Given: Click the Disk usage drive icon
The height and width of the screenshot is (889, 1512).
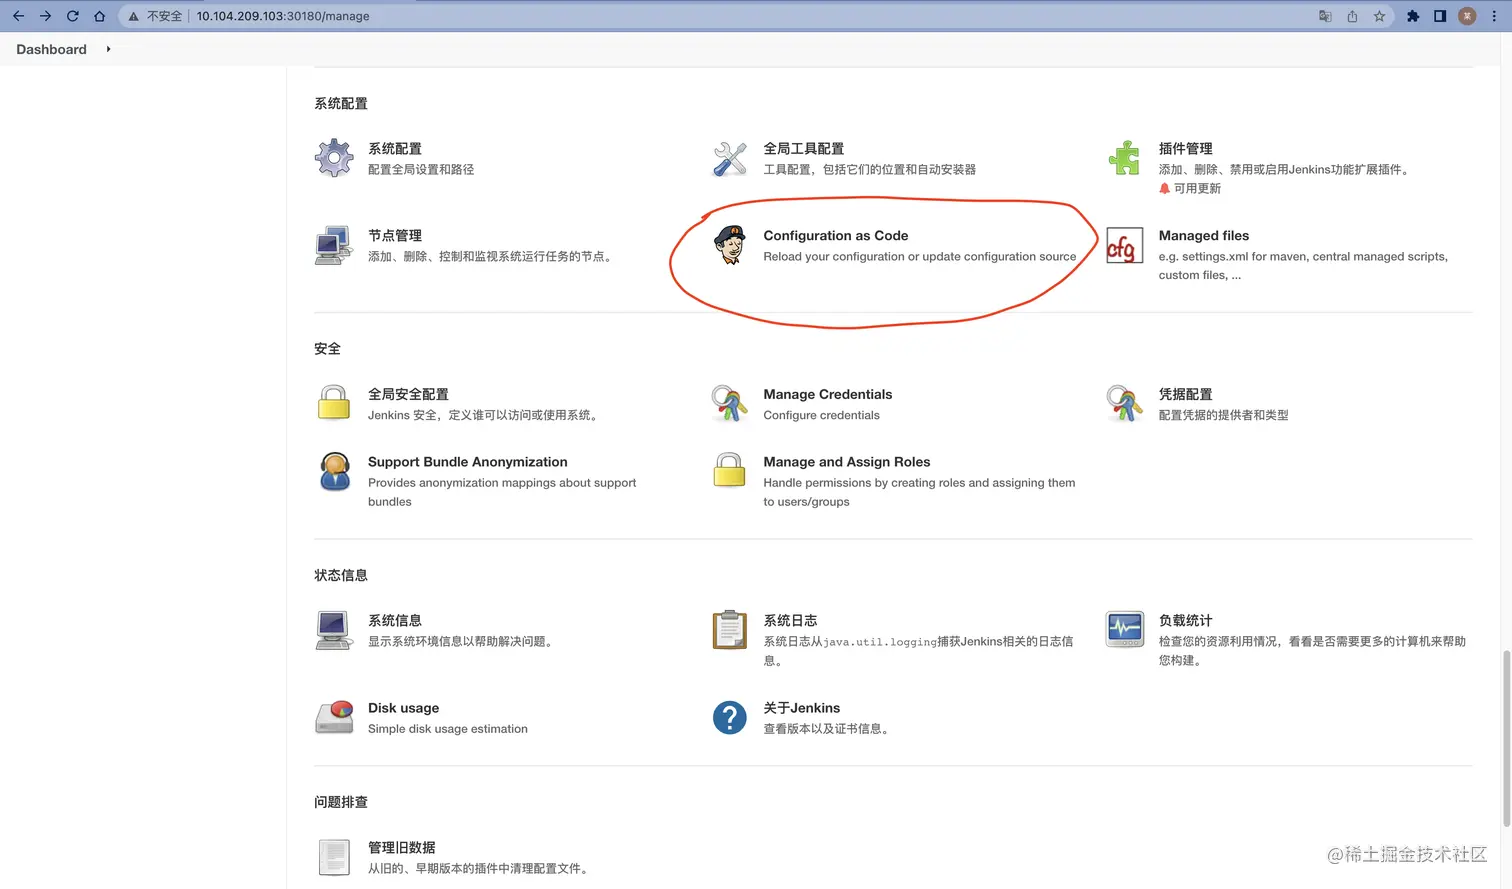Looking at the screenshot, I should [x=334, y=717].
